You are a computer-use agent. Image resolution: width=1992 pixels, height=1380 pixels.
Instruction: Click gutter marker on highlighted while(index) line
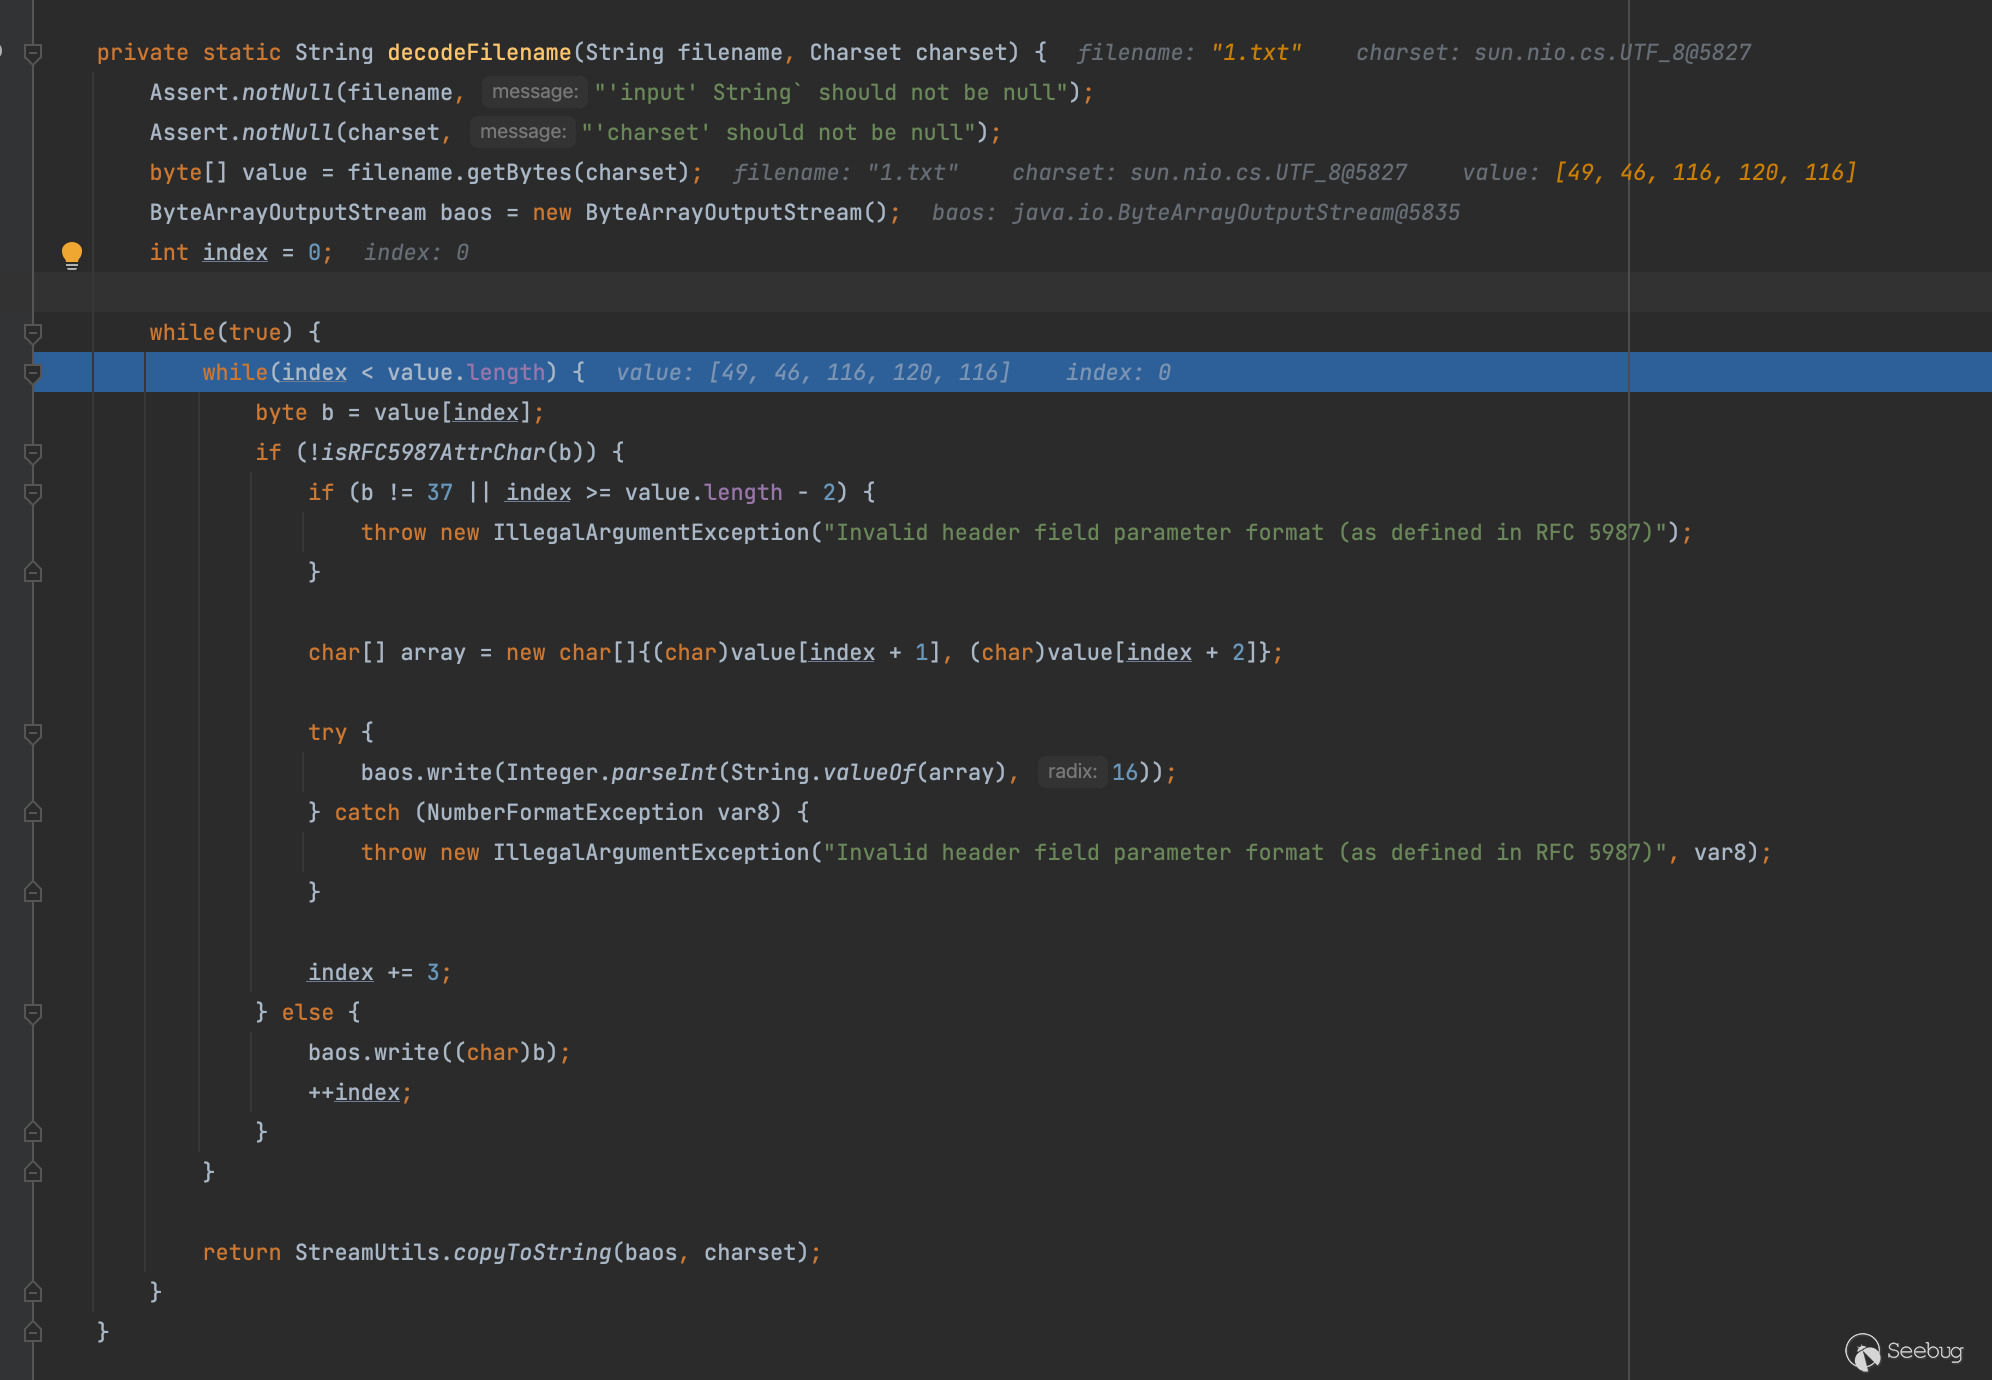[x=33, y=373]
